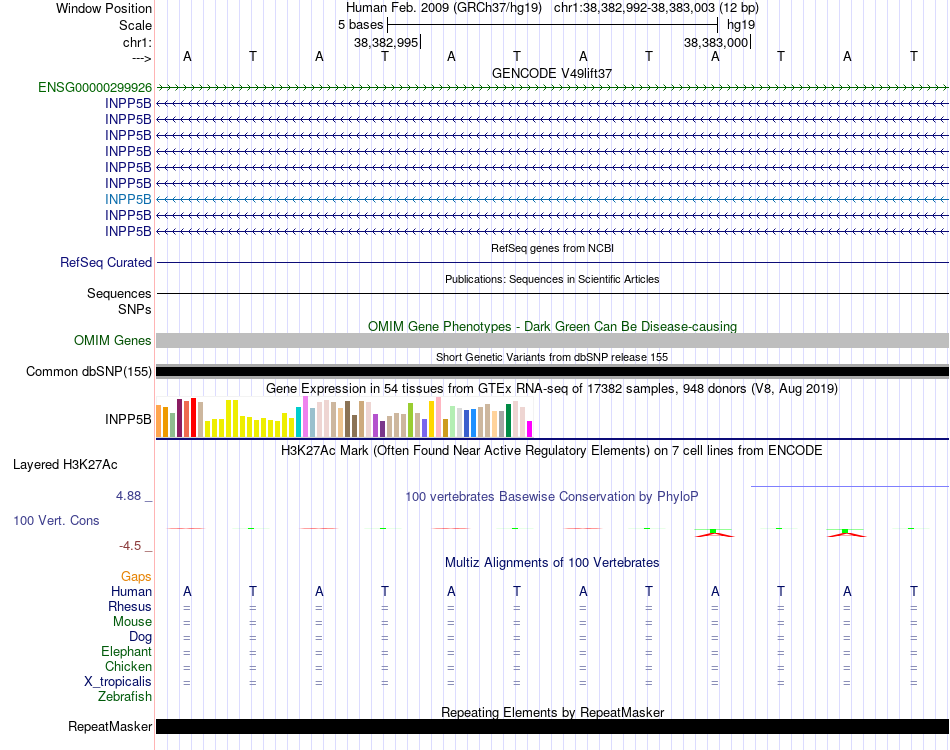
Task: Select the black Common dbSNP bar
Action: coord(552,371)
